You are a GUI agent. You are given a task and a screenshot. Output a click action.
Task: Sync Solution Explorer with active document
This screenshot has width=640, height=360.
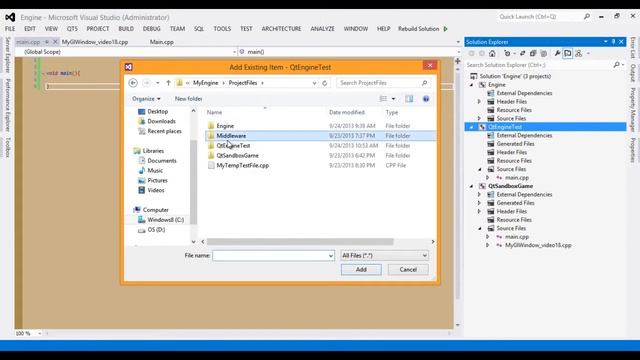tap(522, 53)
